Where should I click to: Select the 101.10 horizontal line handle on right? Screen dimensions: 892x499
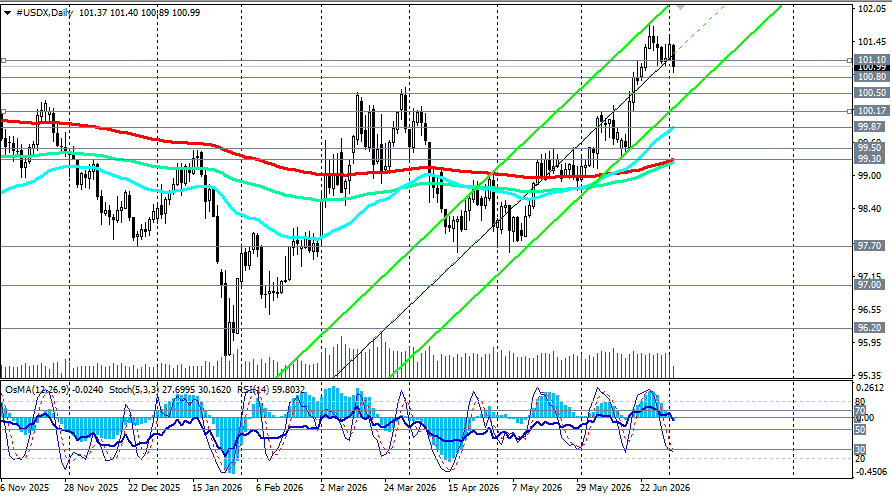click(850, 60)
